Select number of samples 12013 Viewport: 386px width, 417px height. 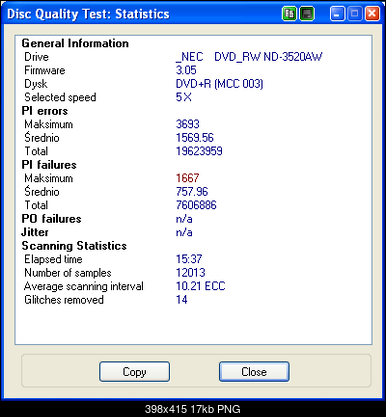click(191, 273)
